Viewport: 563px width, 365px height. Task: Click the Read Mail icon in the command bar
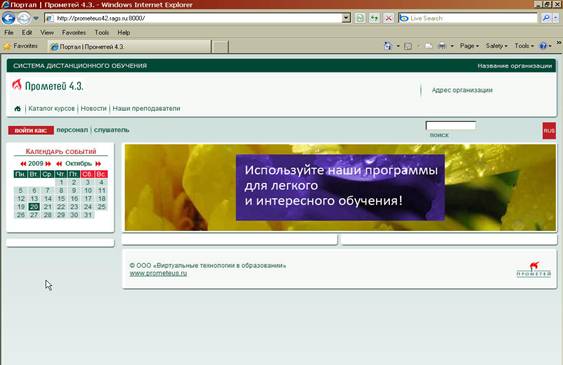pyautogui.click(x=428, y=46)
